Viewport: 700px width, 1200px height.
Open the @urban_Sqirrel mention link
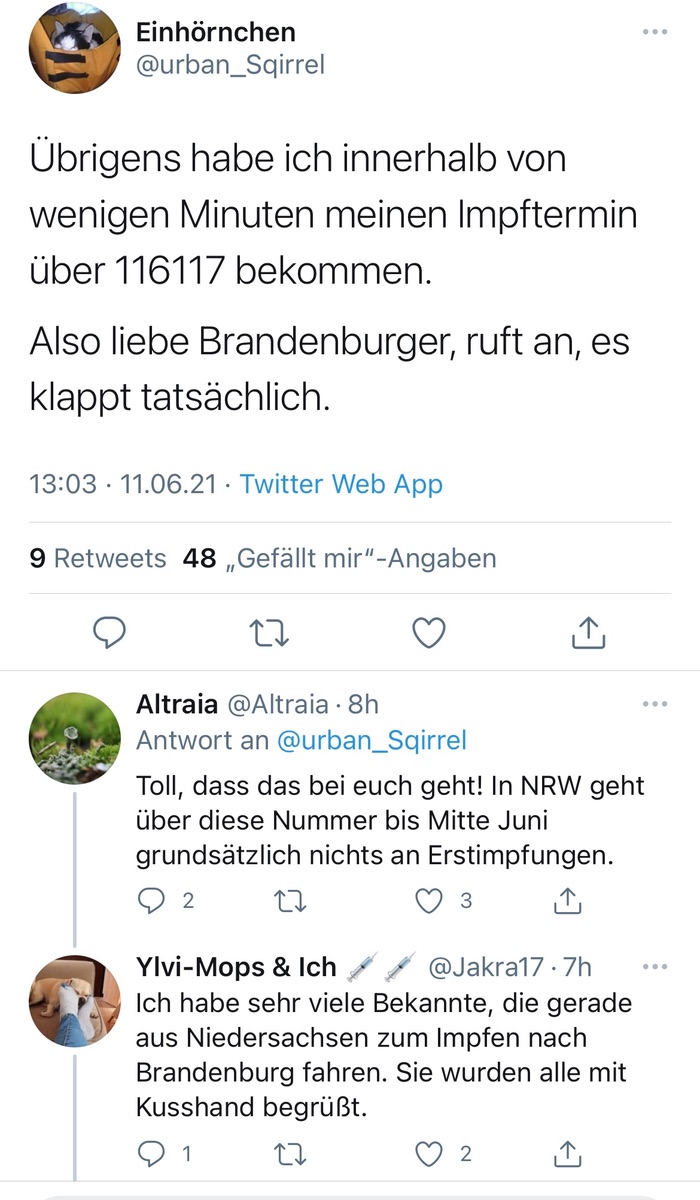pos(371,741)
